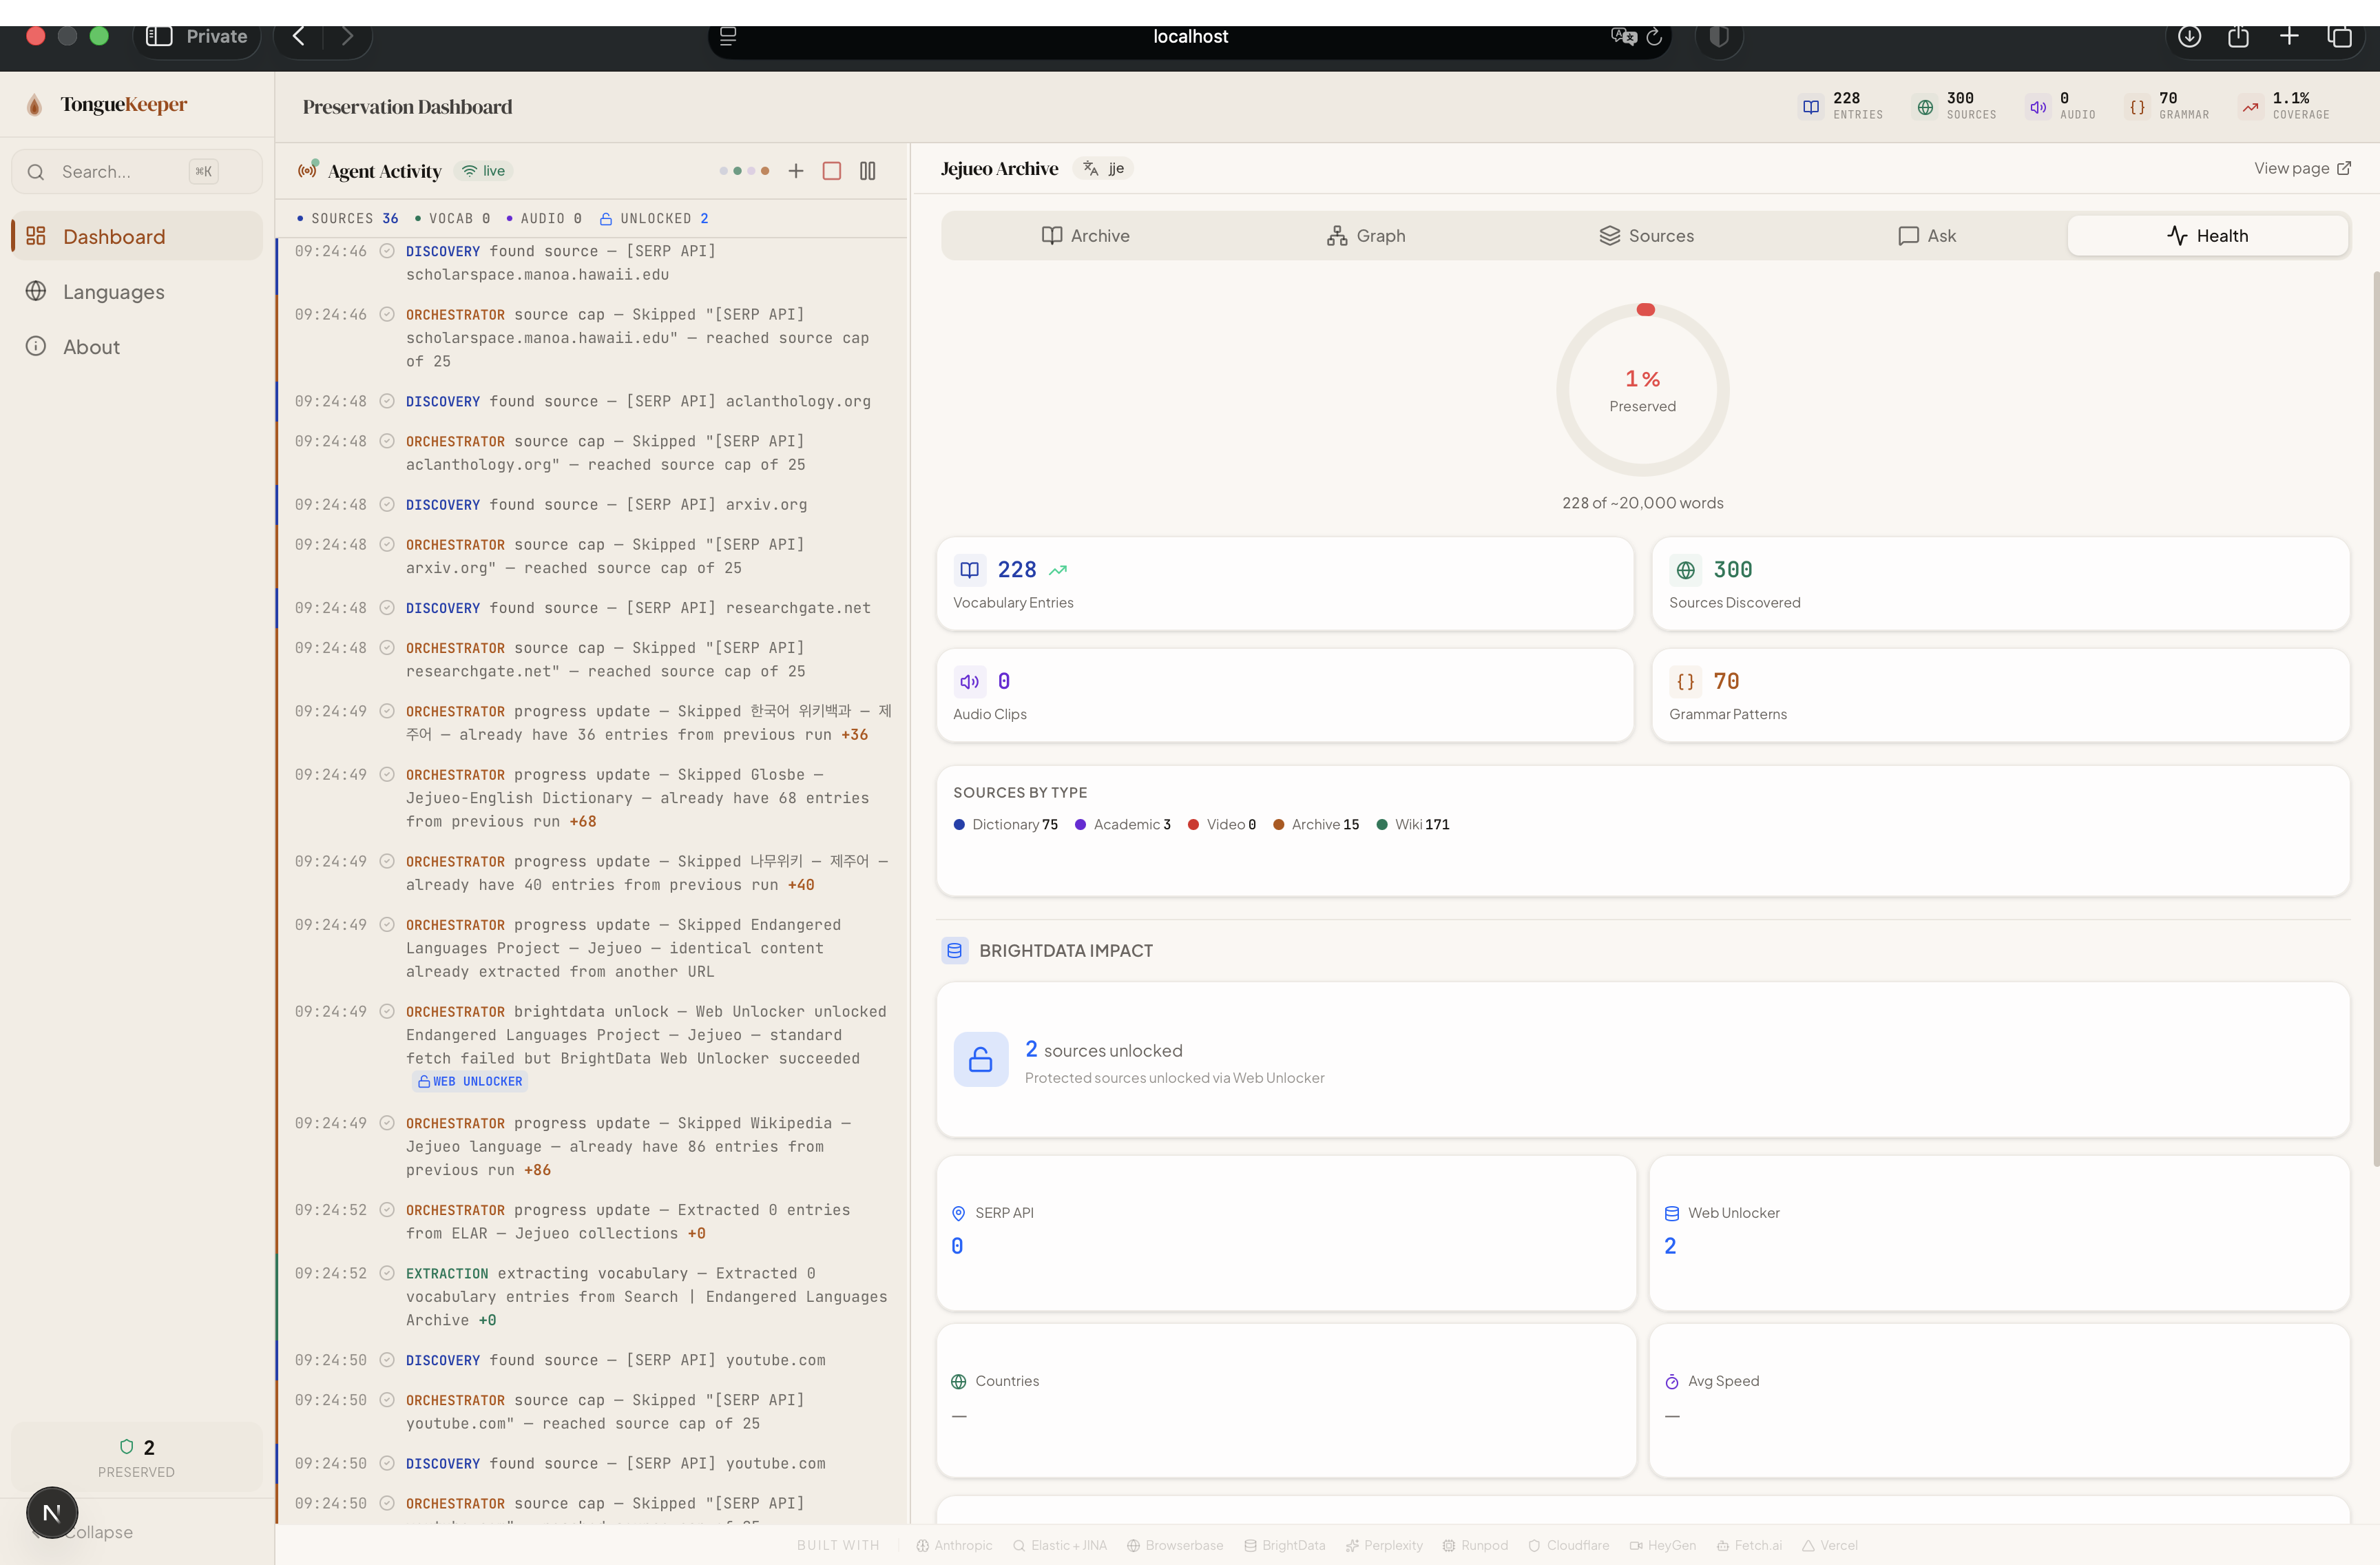Screen dimensions: 2380x1565
Task: Click the 1% Preserved progress ring
Action: (1642, 390)
